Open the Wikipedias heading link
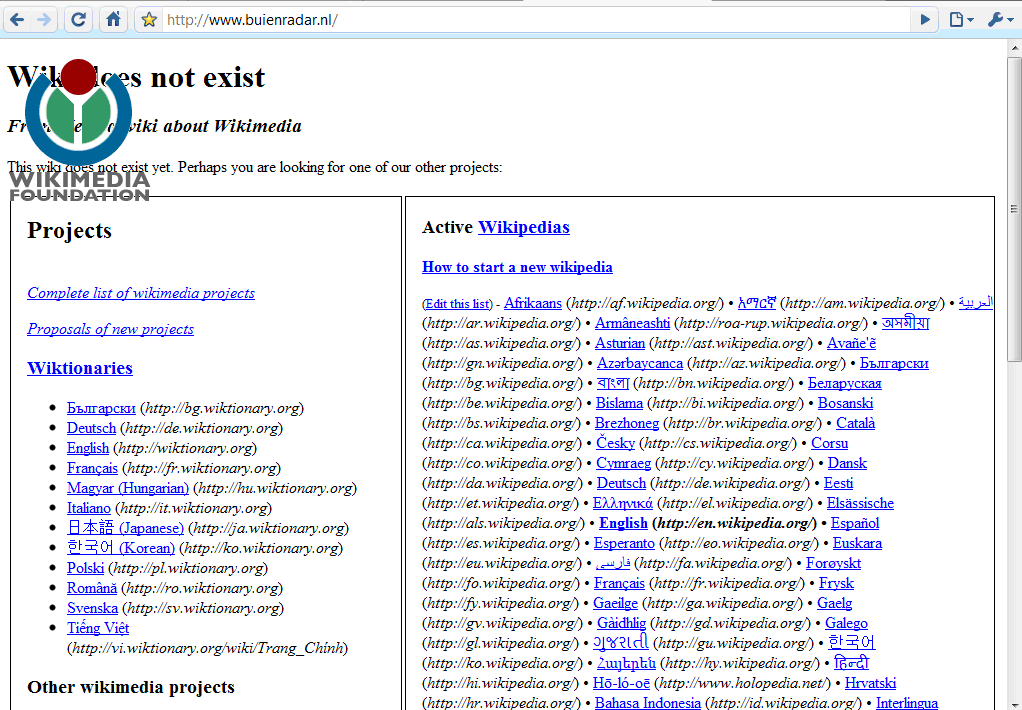The width and height of the screenshot is (1022, 710). click(x=523, y=227)
